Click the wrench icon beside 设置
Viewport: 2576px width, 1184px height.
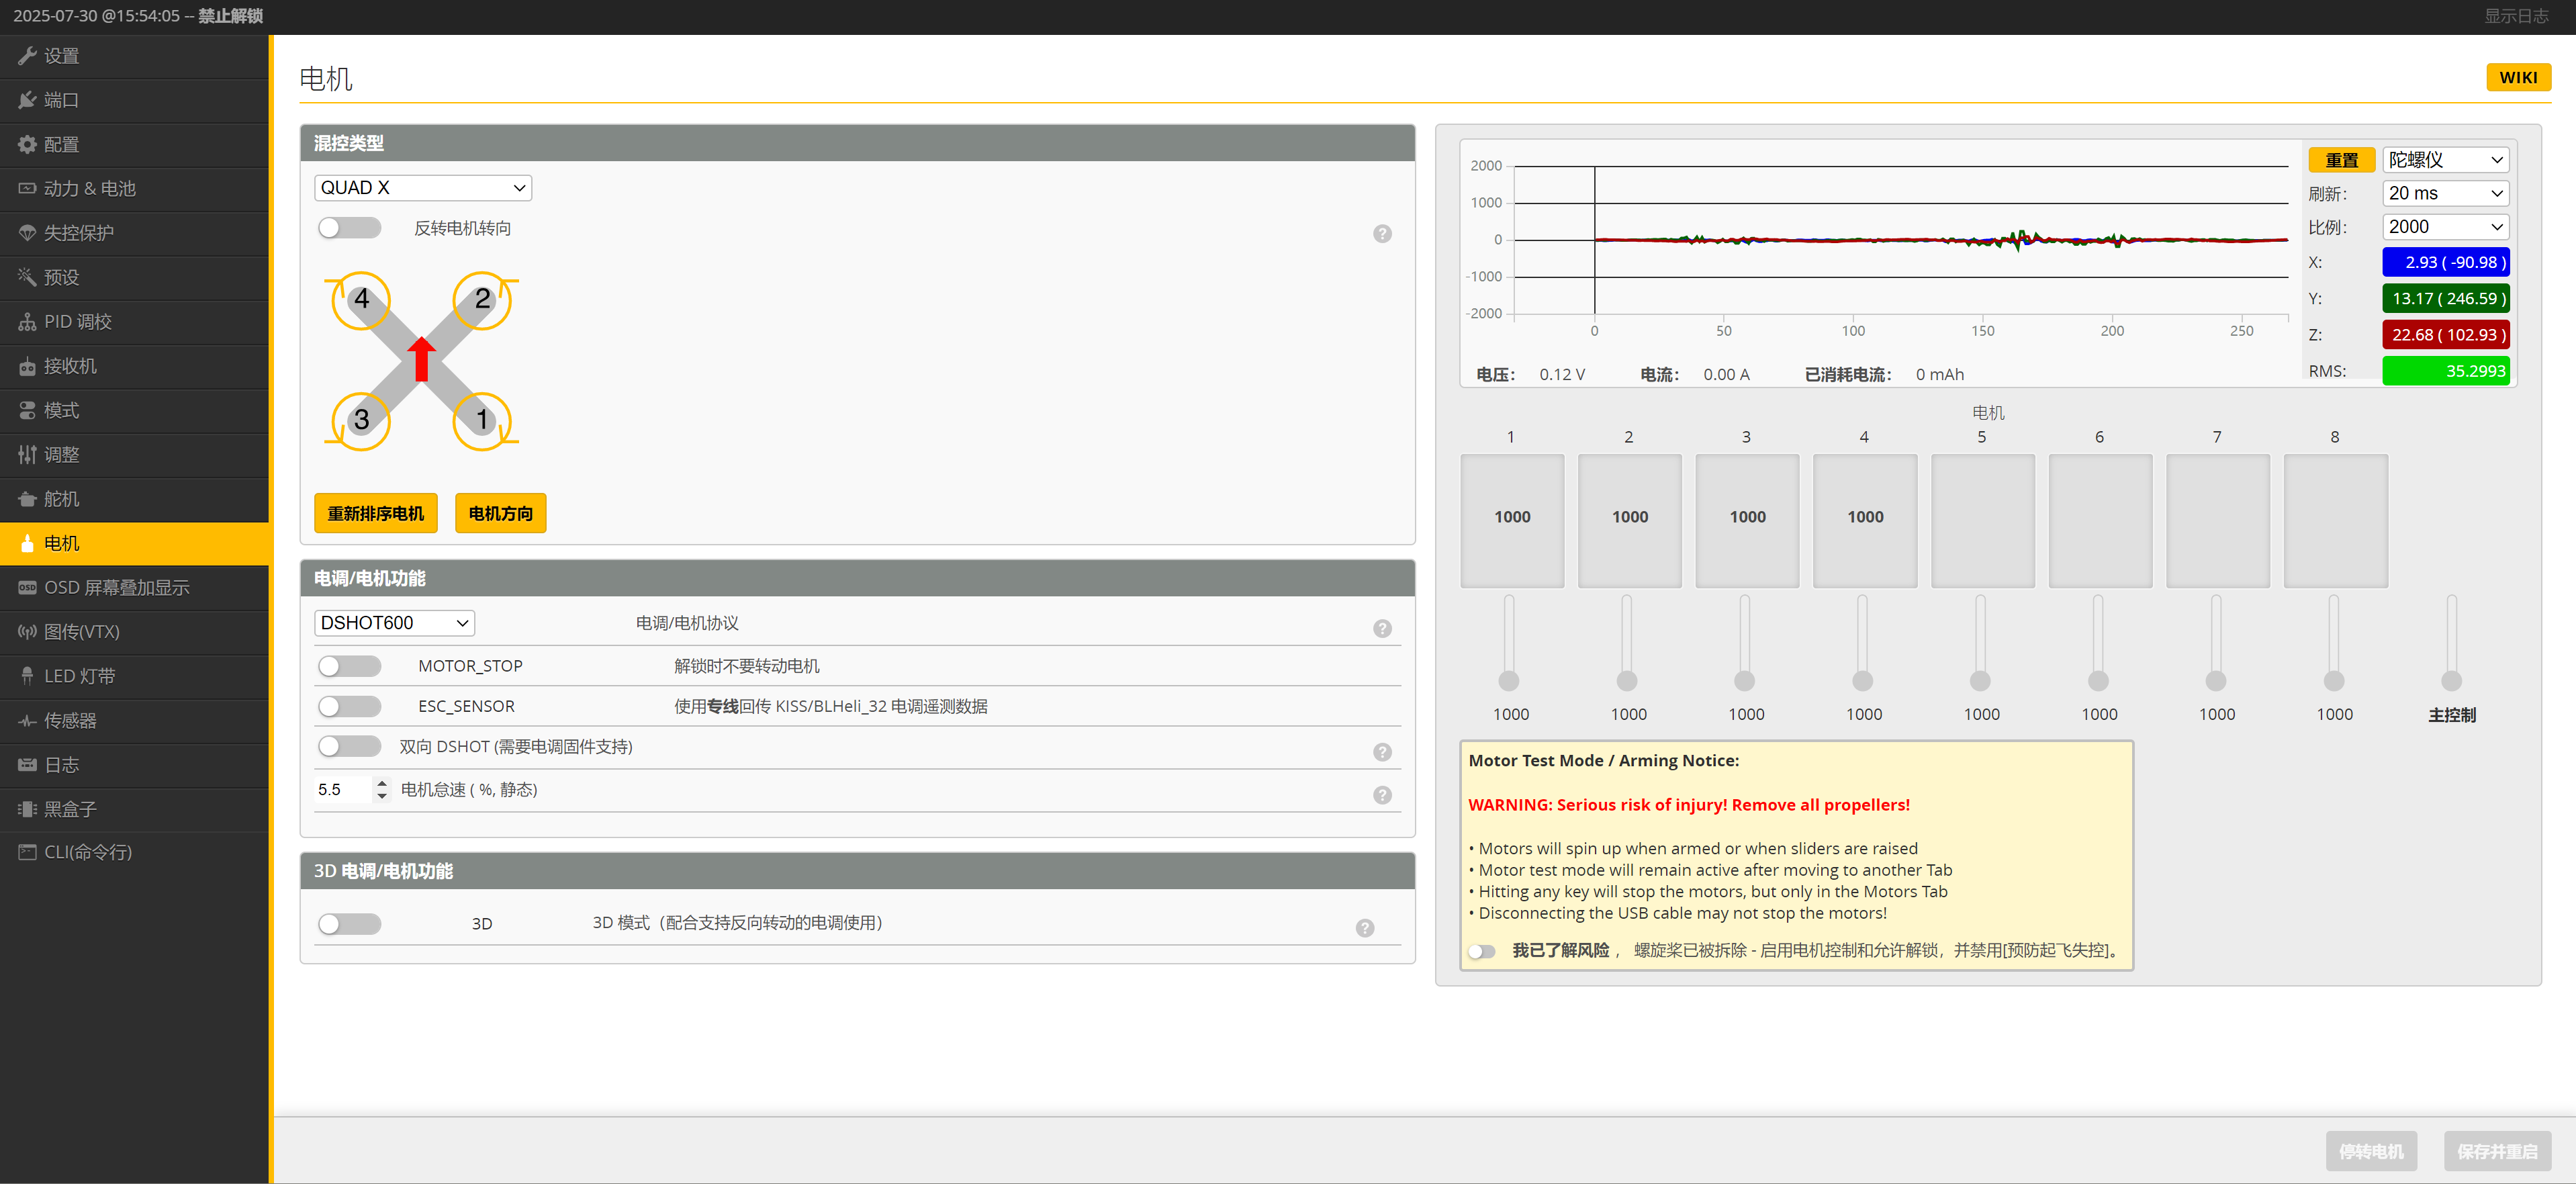[x=27, y=56]
